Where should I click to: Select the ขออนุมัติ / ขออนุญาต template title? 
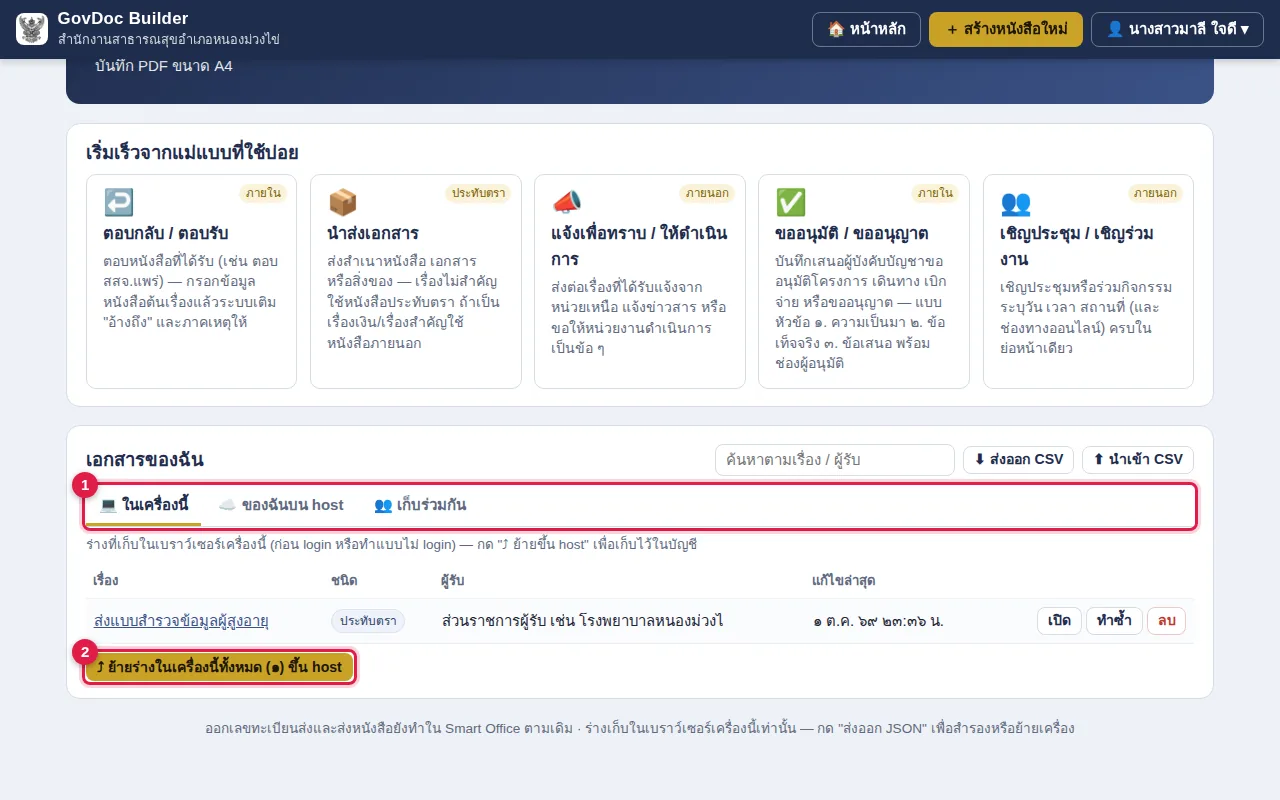click(852, 233)
